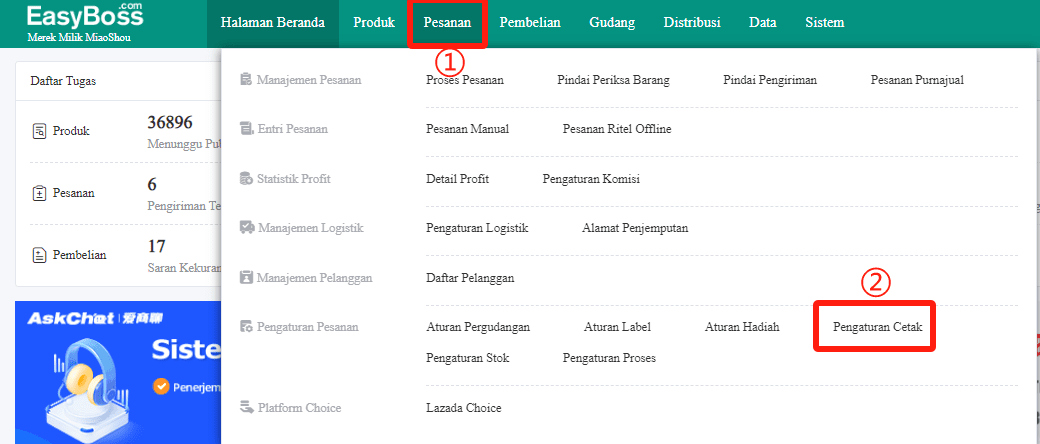Select Alamat Penjemputan under logistics
The image size is (1040, 444).
pos(635,228)
